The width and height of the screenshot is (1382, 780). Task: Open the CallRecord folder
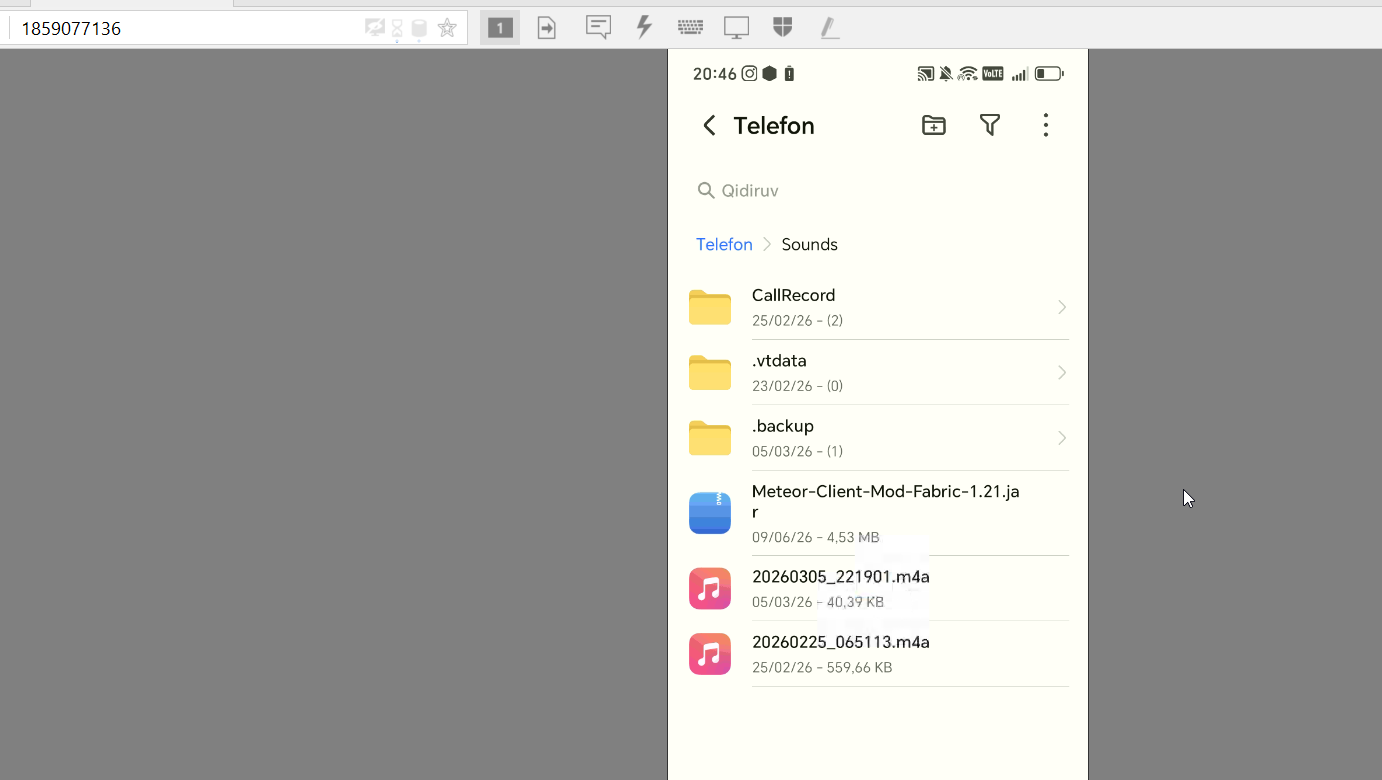(x=878, y=307)
